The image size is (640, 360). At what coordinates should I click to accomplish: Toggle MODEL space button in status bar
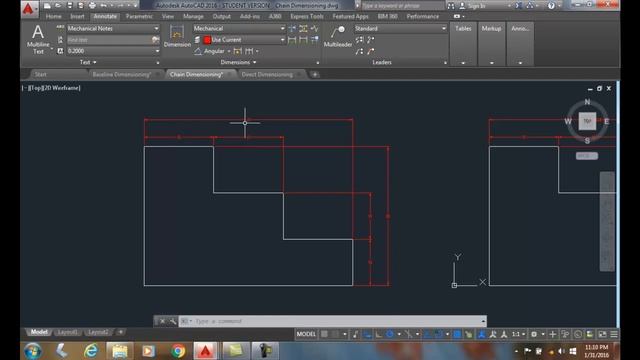coord(306,334)
